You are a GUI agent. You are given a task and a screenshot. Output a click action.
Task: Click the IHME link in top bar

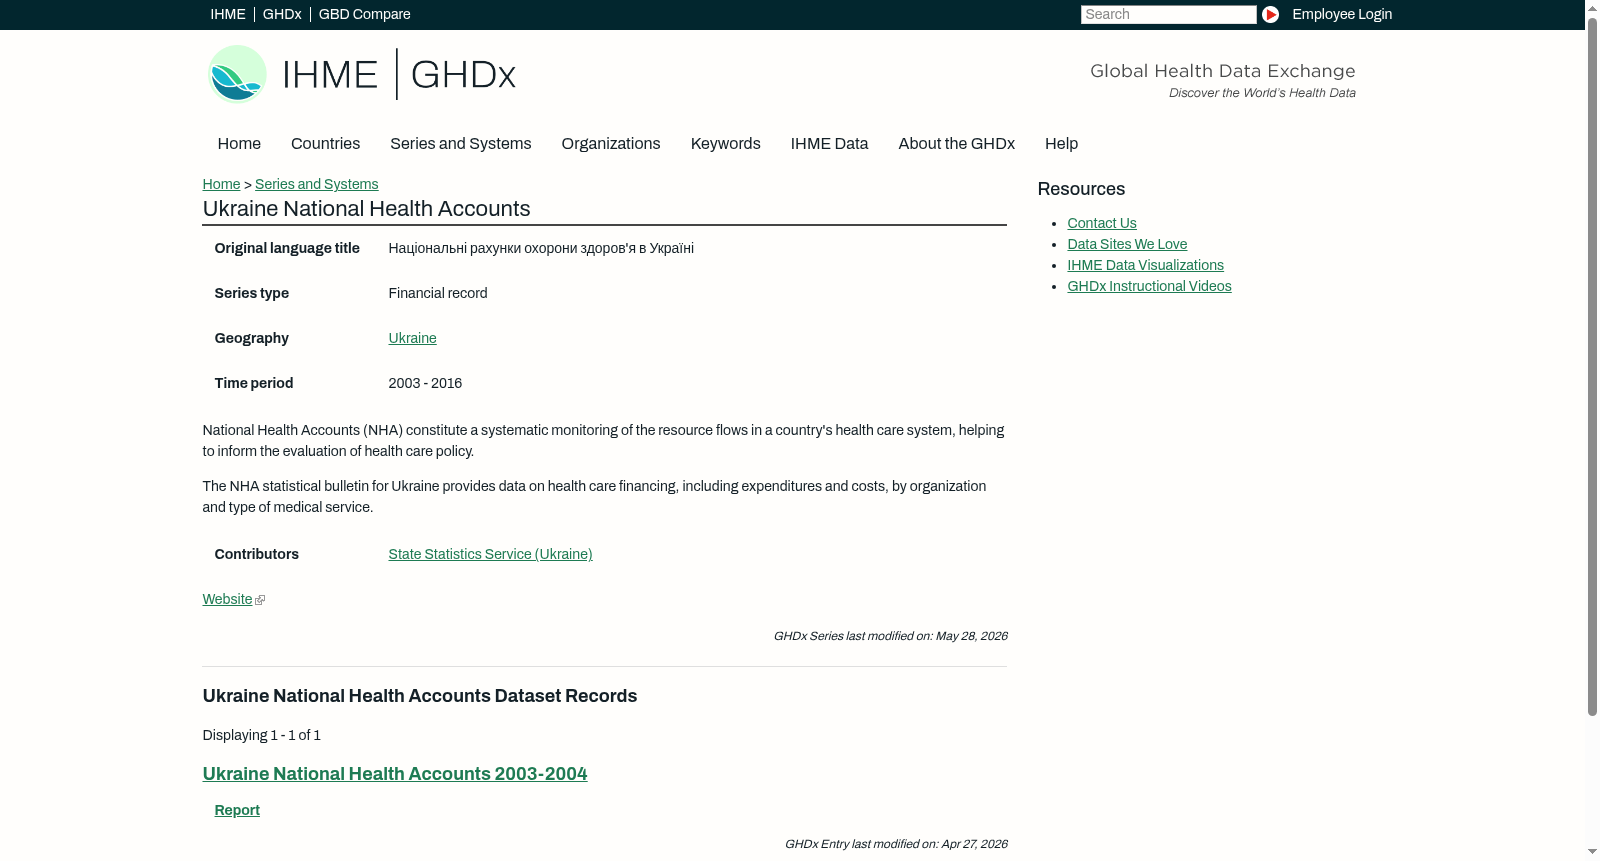(x=228, y=14)
